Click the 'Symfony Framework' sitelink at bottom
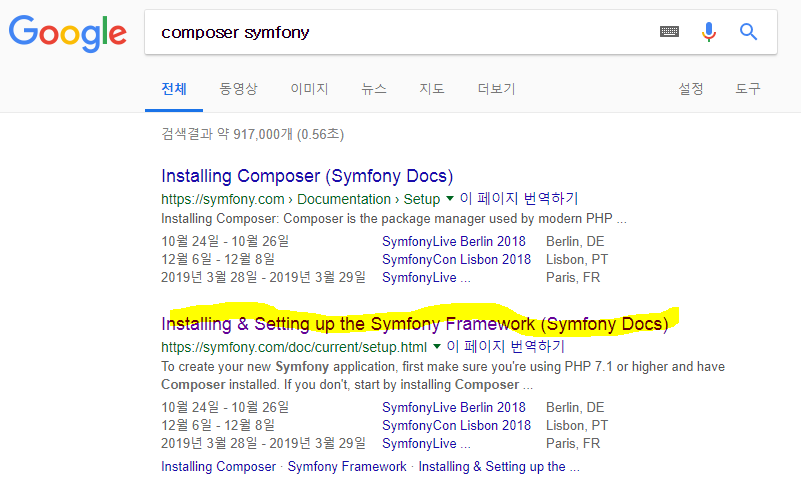 pyautogui.click(x=347, y=466)
